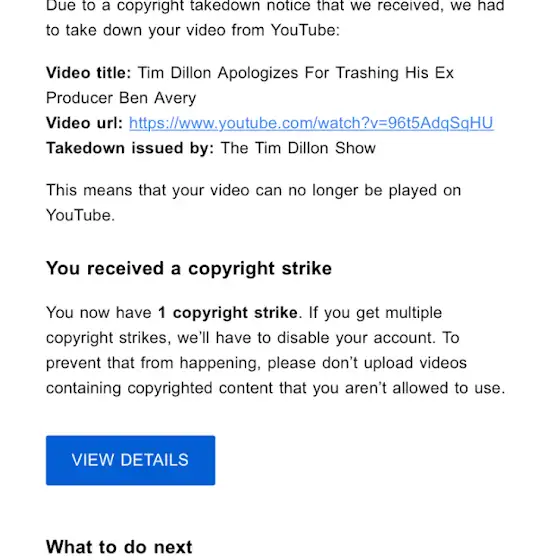Screen dimensions: 560x560
Task: Click 'to take down your video from YouTube:' line
Action: tap(193, 30)
